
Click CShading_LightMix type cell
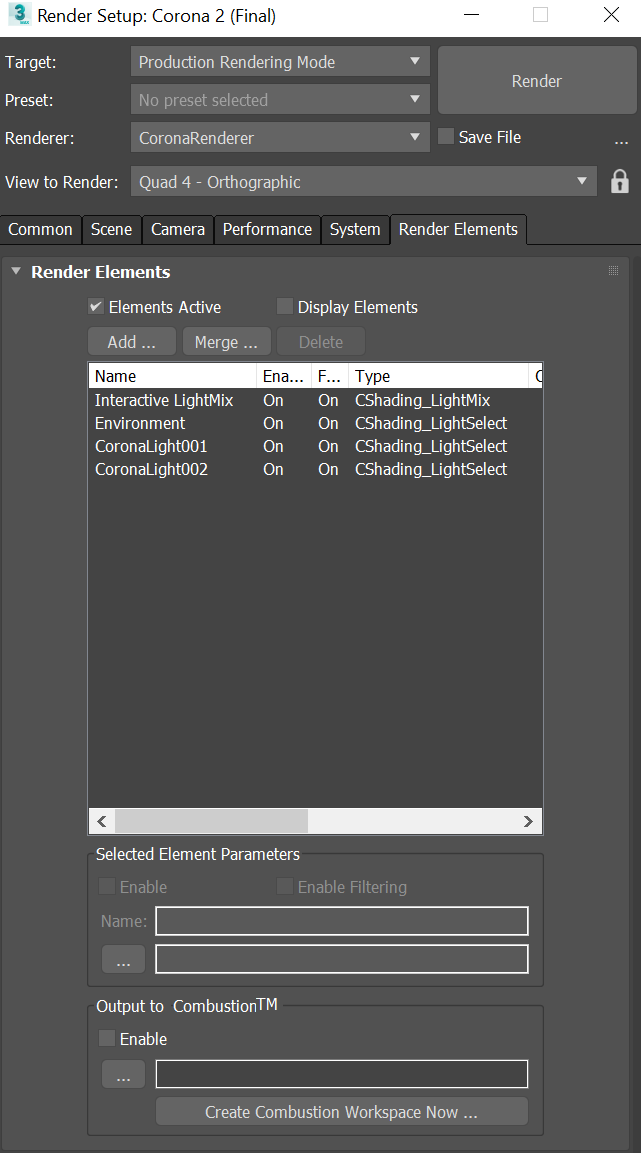coord(423,400)
